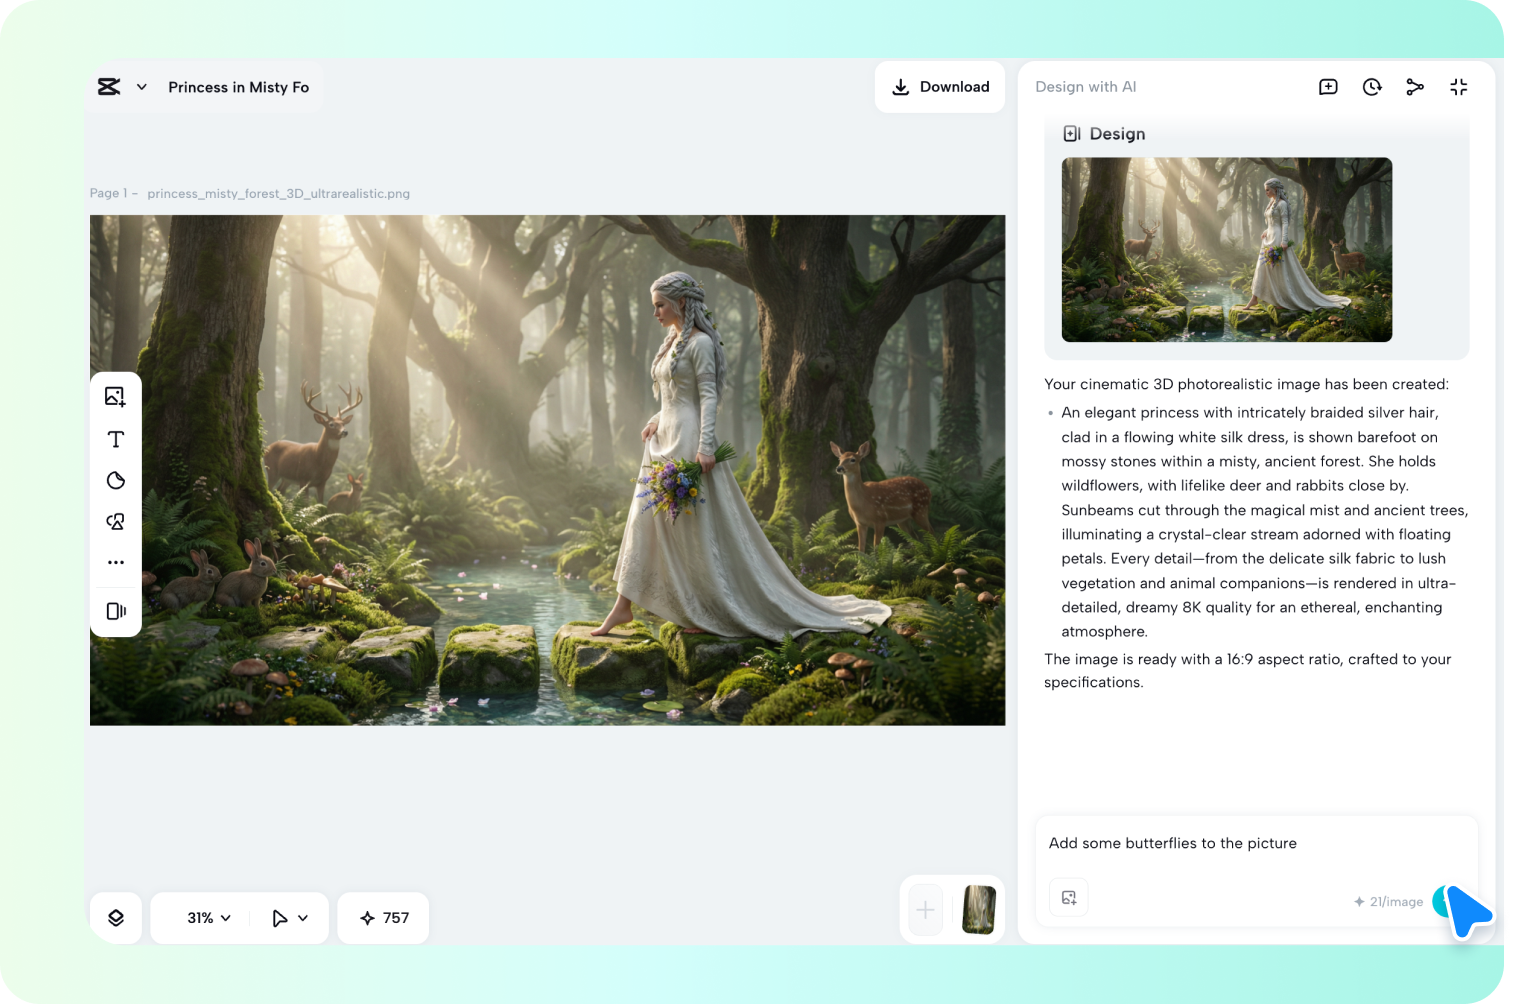Select the Add Image tool in the left toolbar
Image resolution: width=1513 pixels, height=1004 pixels.
point(115,396)
